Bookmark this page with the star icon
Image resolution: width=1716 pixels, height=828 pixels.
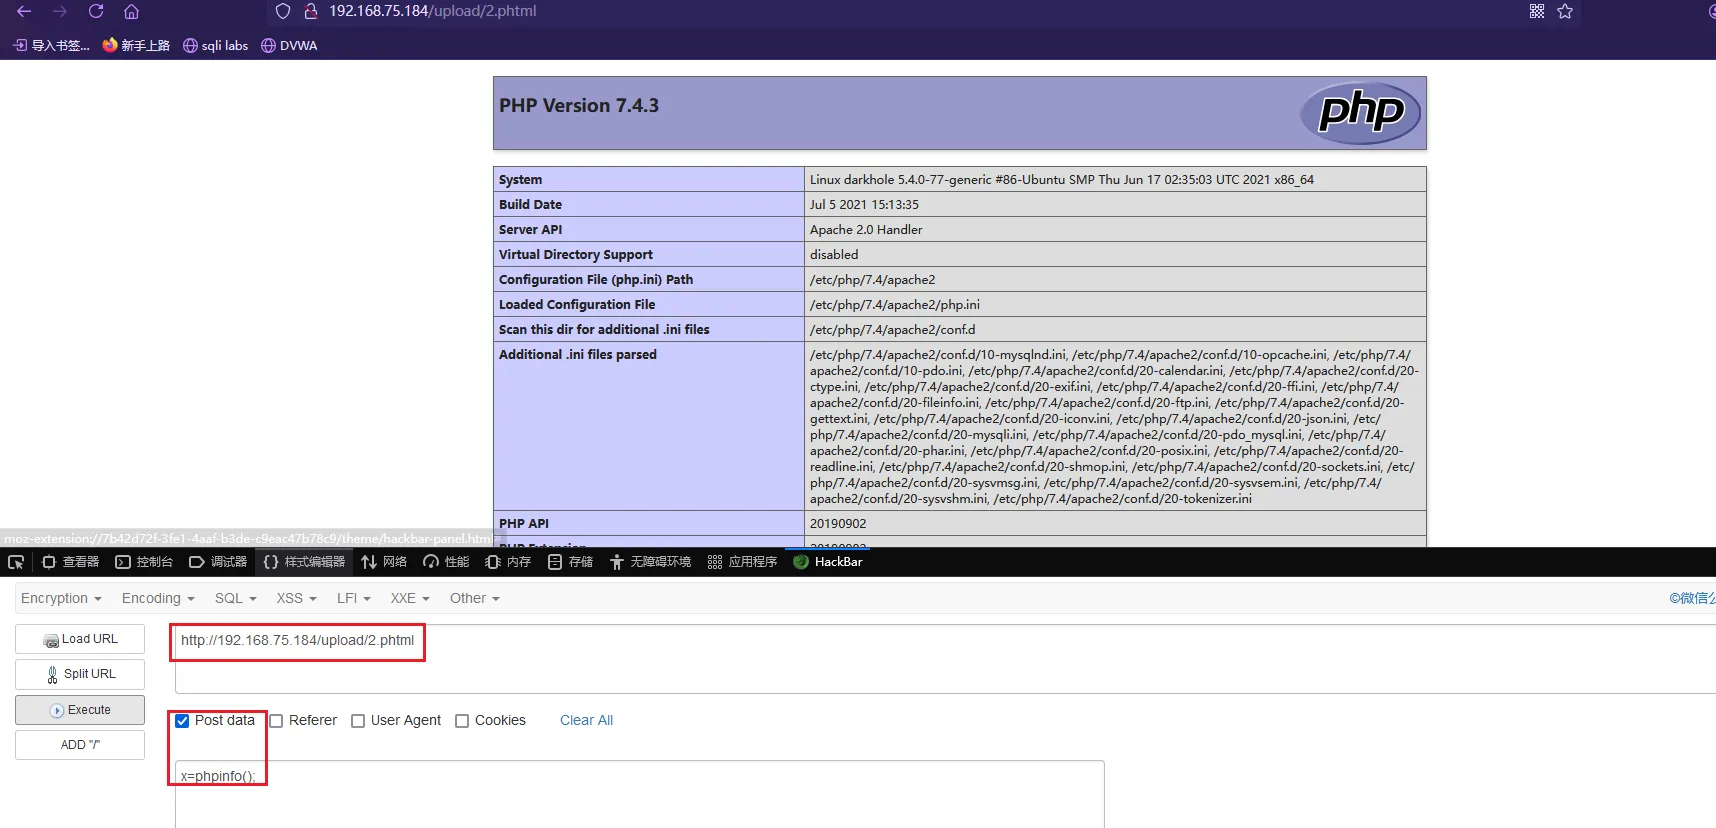coord(1565,11)
